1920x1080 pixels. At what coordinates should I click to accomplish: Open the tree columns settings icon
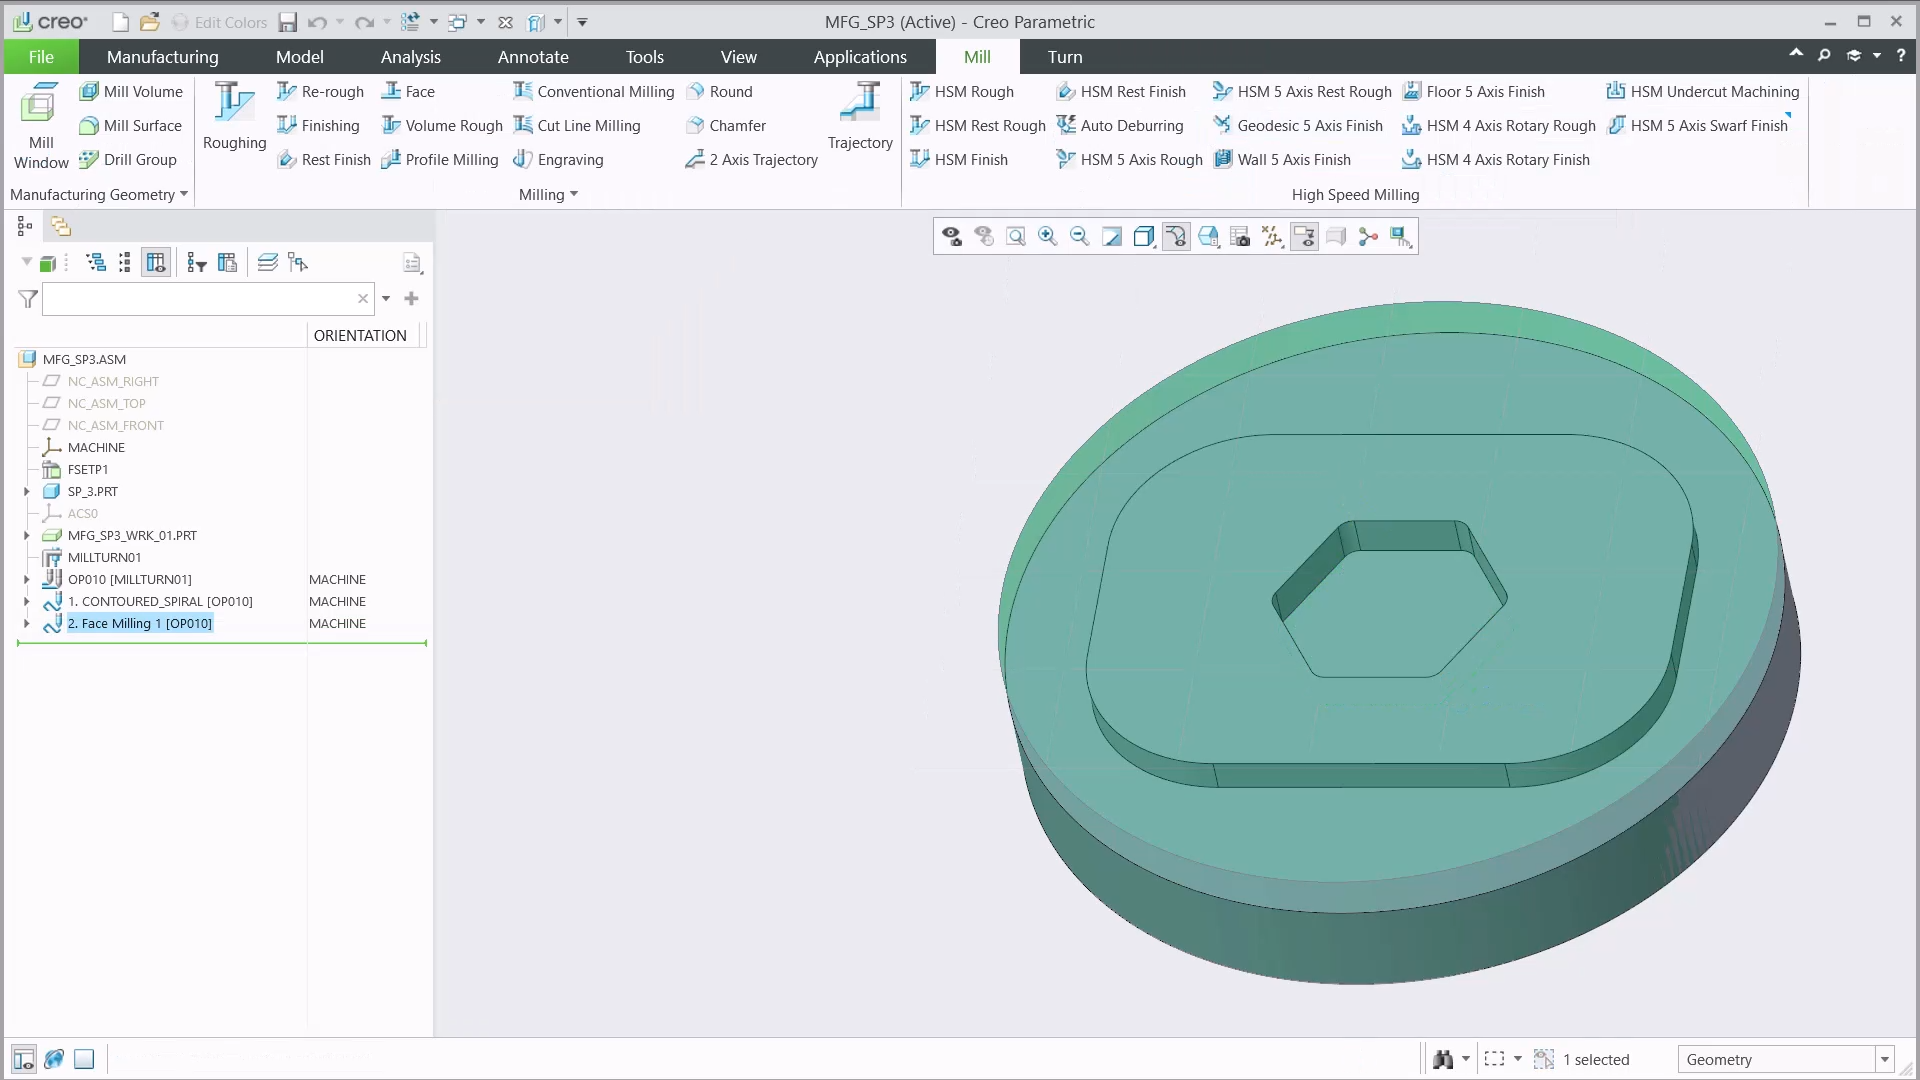[227, 263]
